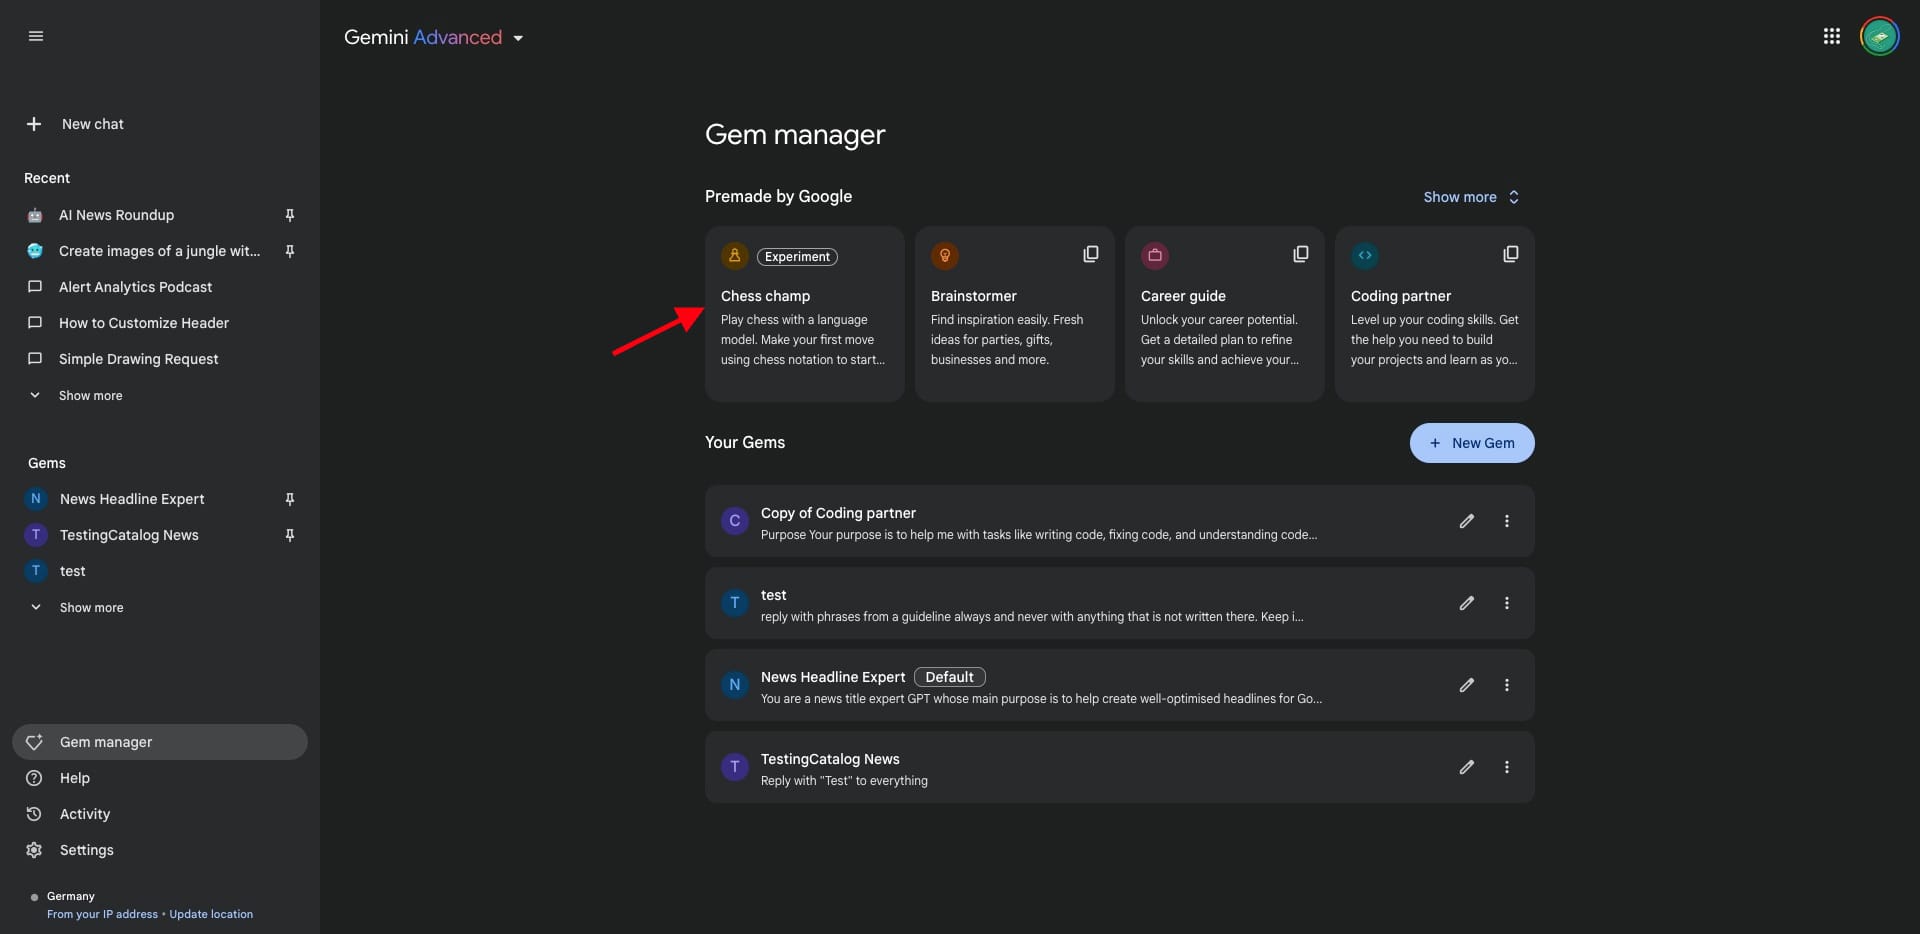Edit the Copy of Coding partner gem
The image size is (1920, 934).
click(1466, 521)
